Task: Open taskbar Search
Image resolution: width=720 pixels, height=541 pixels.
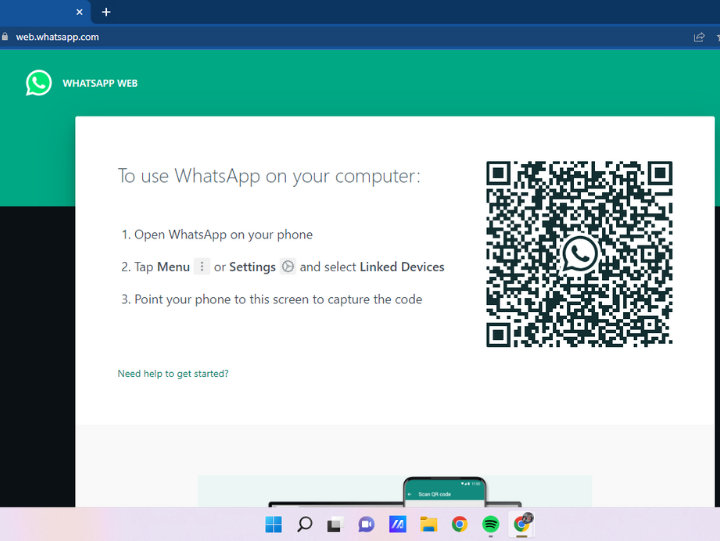Action: coord(304,524)
